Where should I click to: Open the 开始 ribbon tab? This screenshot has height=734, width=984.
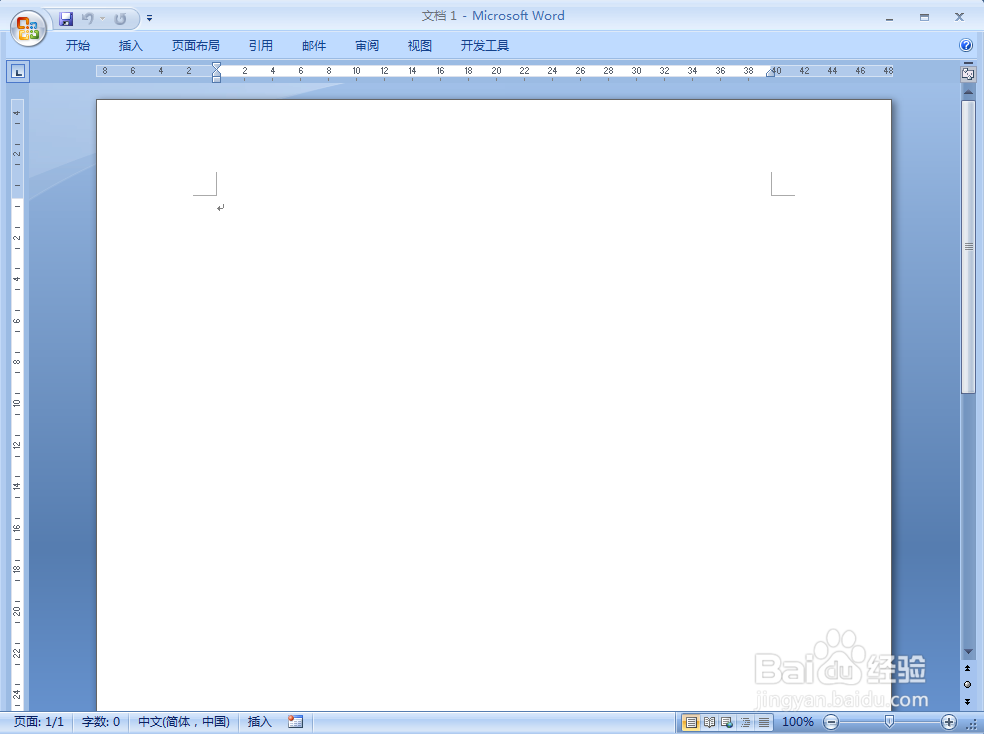78,46
